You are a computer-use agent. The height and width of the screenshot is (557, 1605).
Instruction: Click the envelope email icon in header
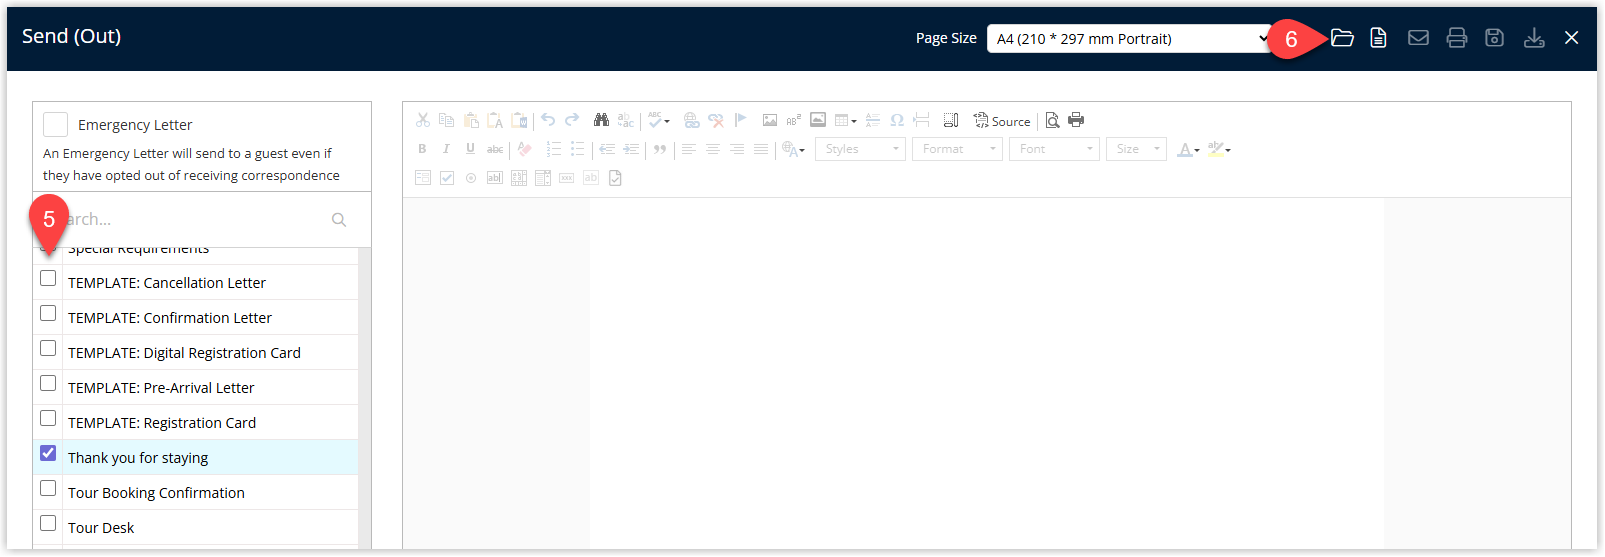coord(1418,38)
